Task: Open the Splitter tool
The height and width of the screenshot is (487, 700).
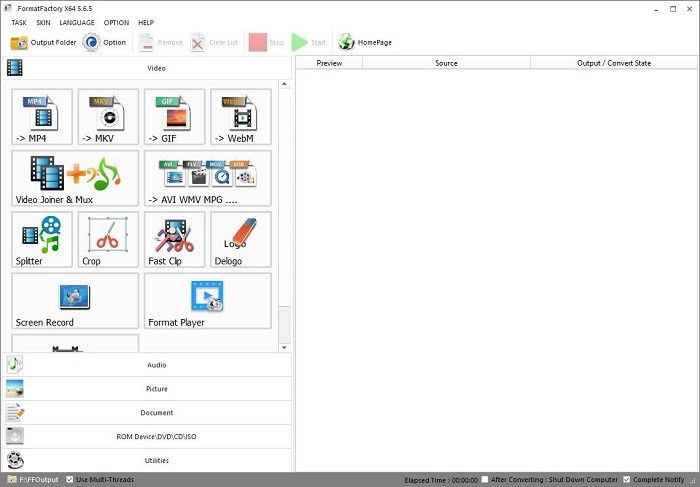Action: [42, 240]
